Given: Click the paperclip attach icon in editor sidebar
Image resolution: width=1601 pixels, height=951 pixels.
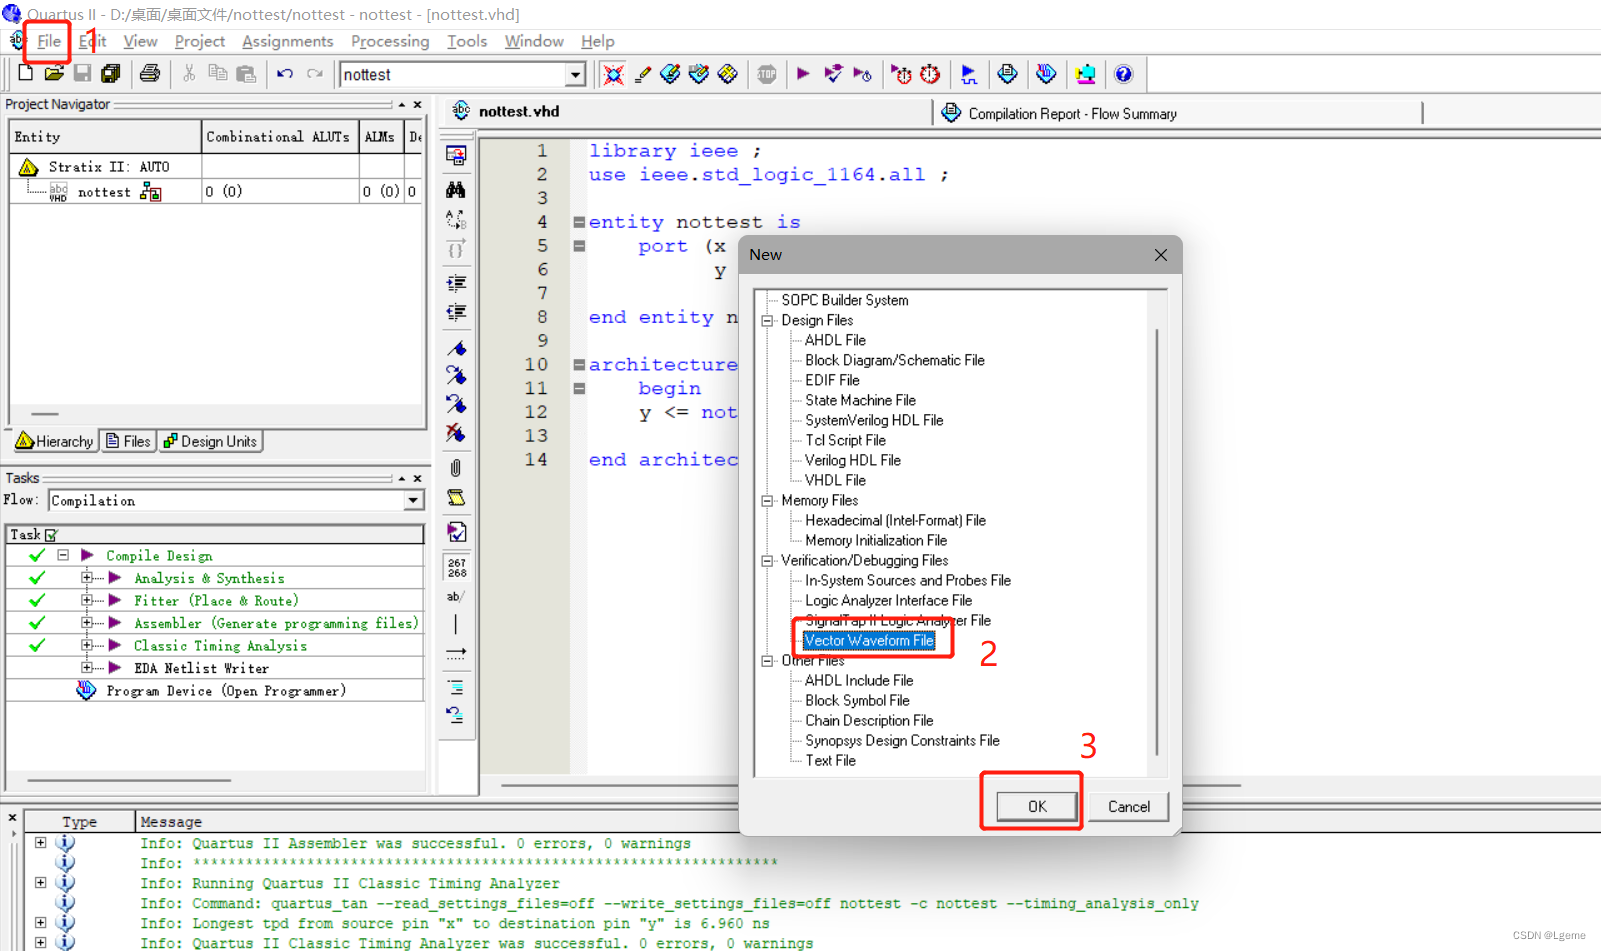Looking at the screenshot, I should pos(456,468).
